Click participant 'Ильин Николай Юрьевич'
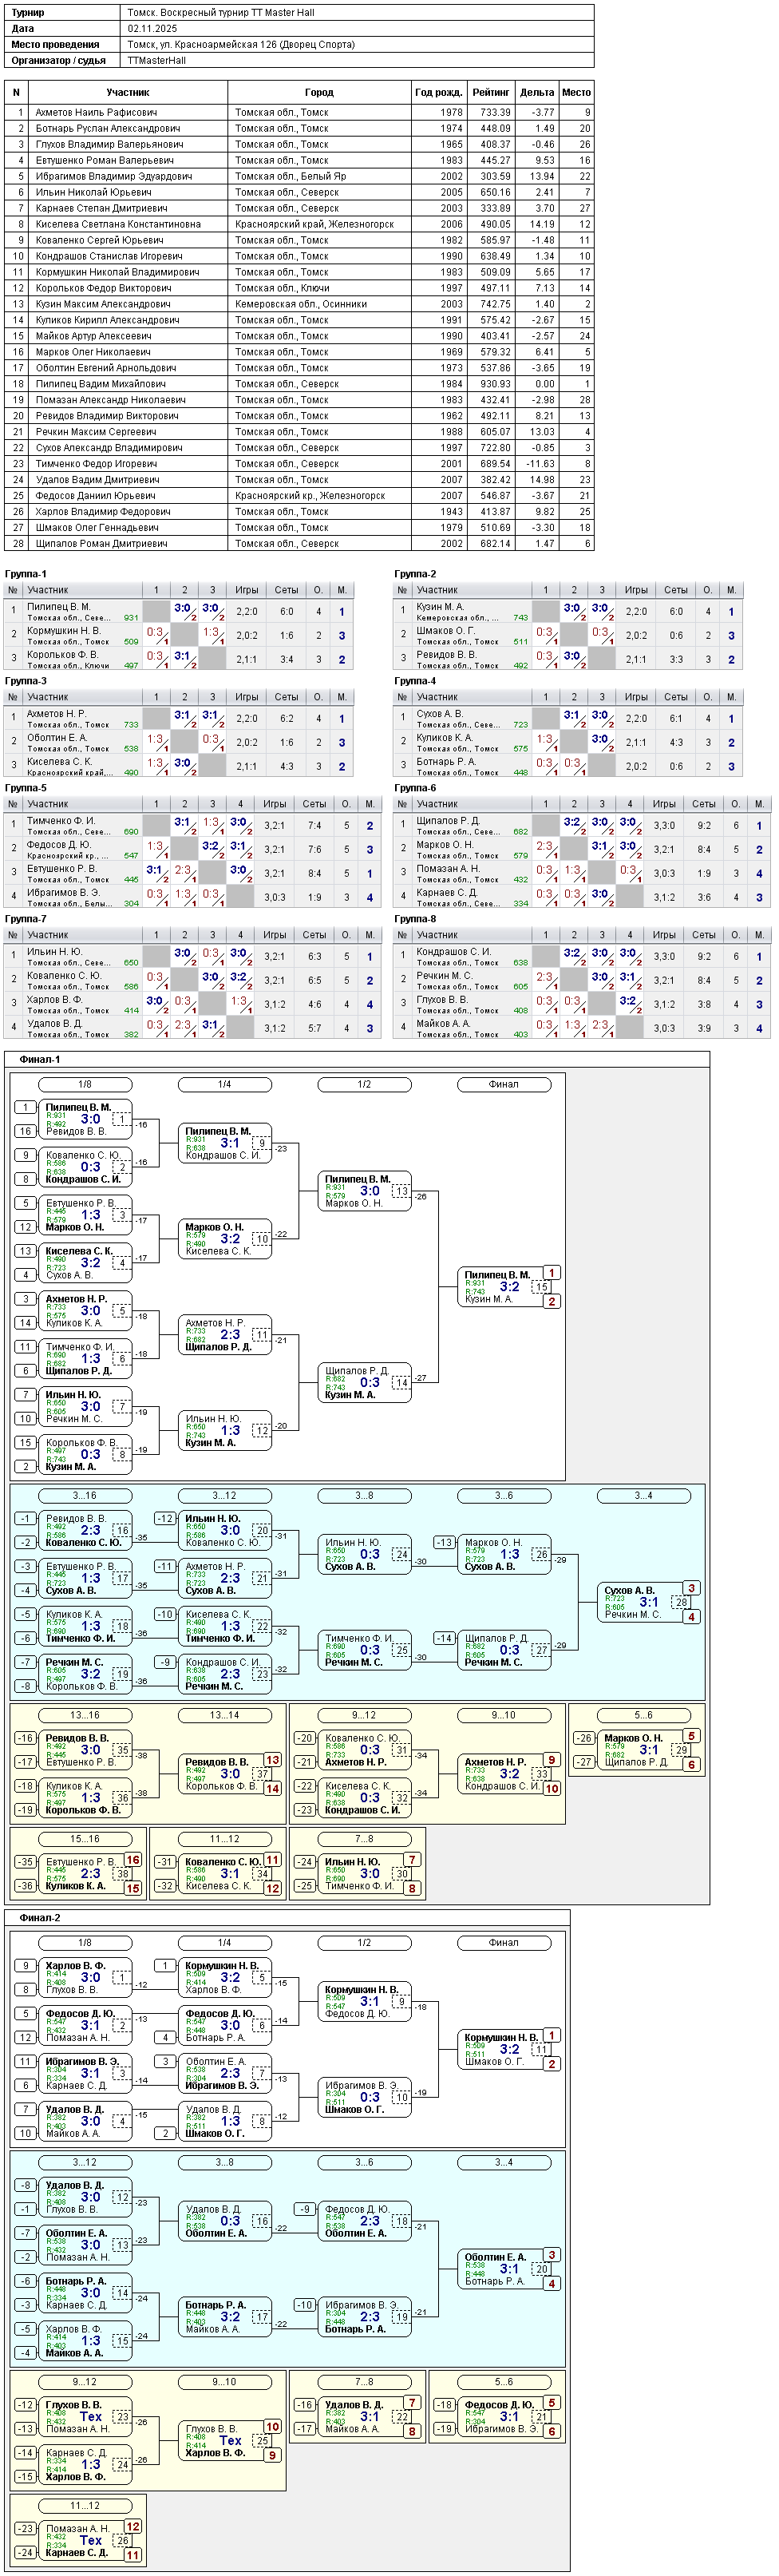This screenshot has width=779, height=2576. click(93, 193)
